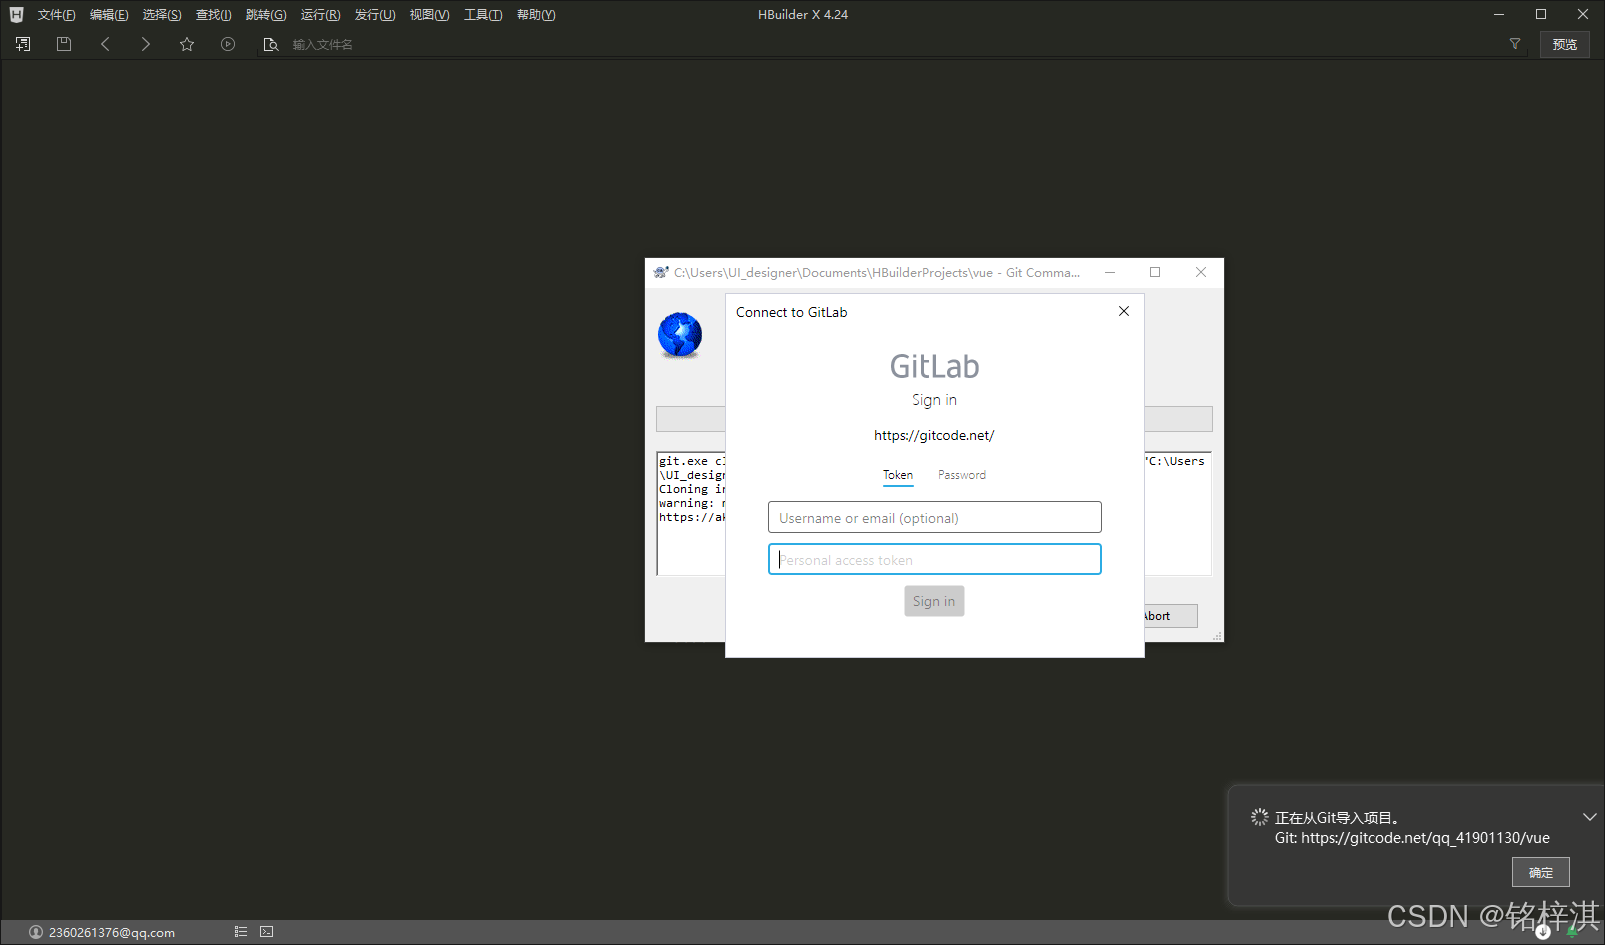The height and width of the screenshot is (945, 1605).
Task: Open the 发行(U) menu
Action: pos(375,15)
